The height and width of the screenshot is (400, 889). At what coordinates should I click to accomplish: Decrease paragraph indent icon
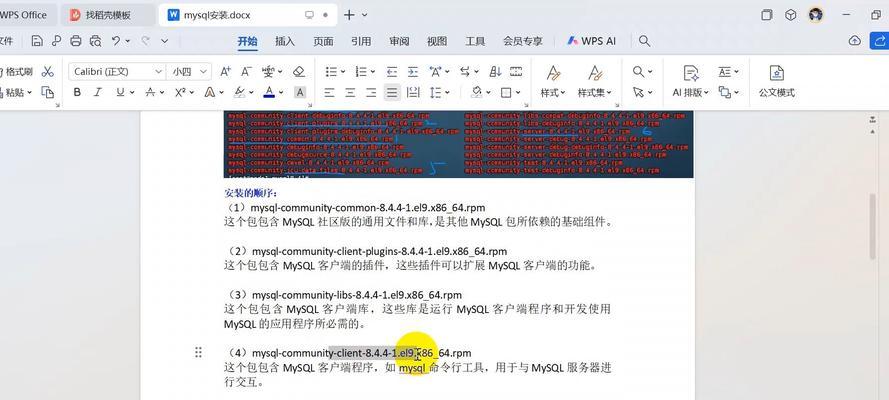(x=392, y=71)
